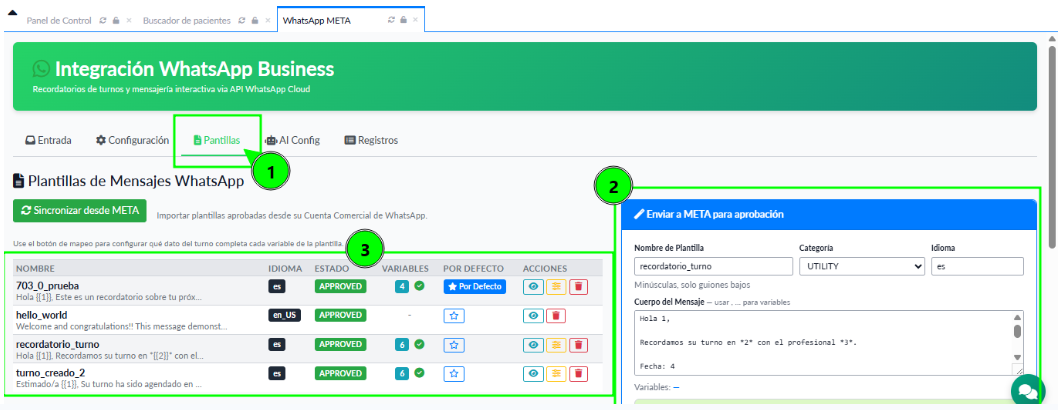Image resolution: width=1058 pixels, height=410 pixels.
Task: Set turno_creado_2 as default with star
Action: click(454, 373)
